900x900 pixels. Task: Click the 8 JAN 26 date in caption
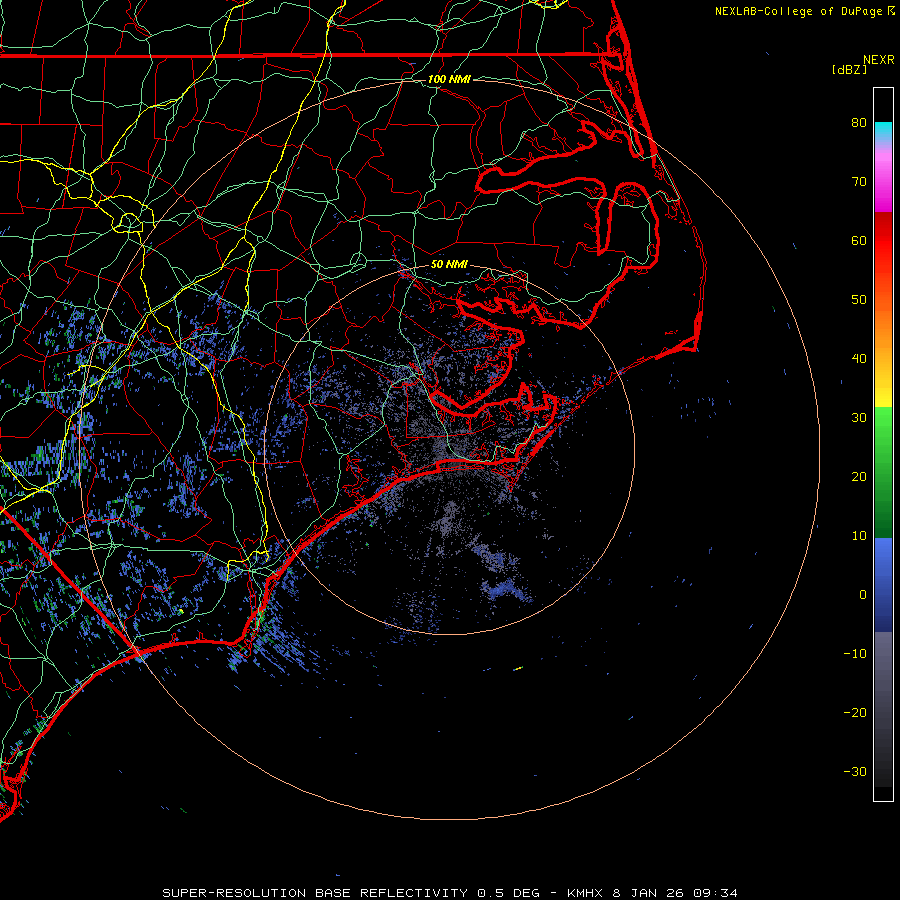649,893
